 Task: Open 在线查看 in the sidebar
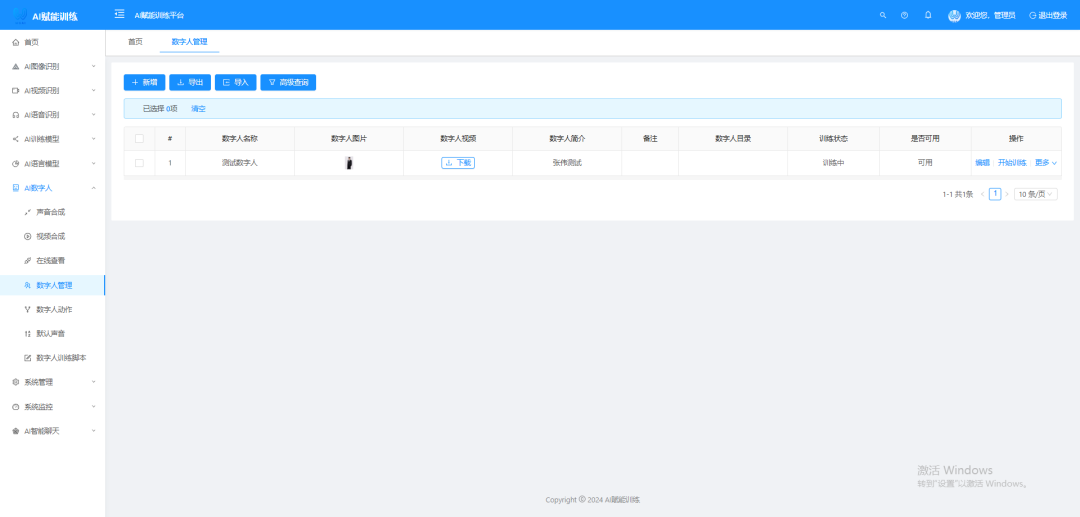pos(50,261)
